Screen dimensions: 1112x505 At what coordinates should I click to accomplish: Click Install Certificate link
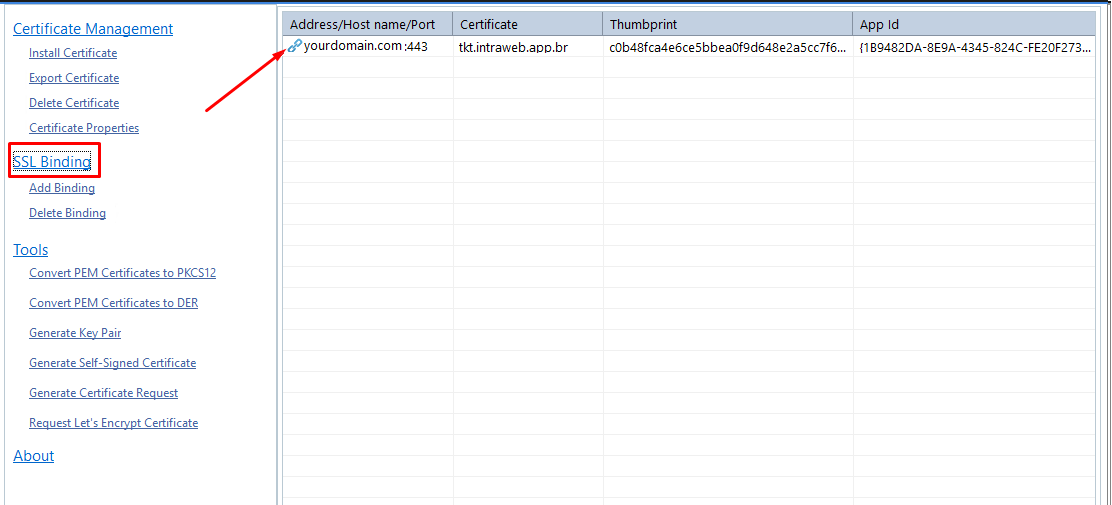(x=73, y=53)
